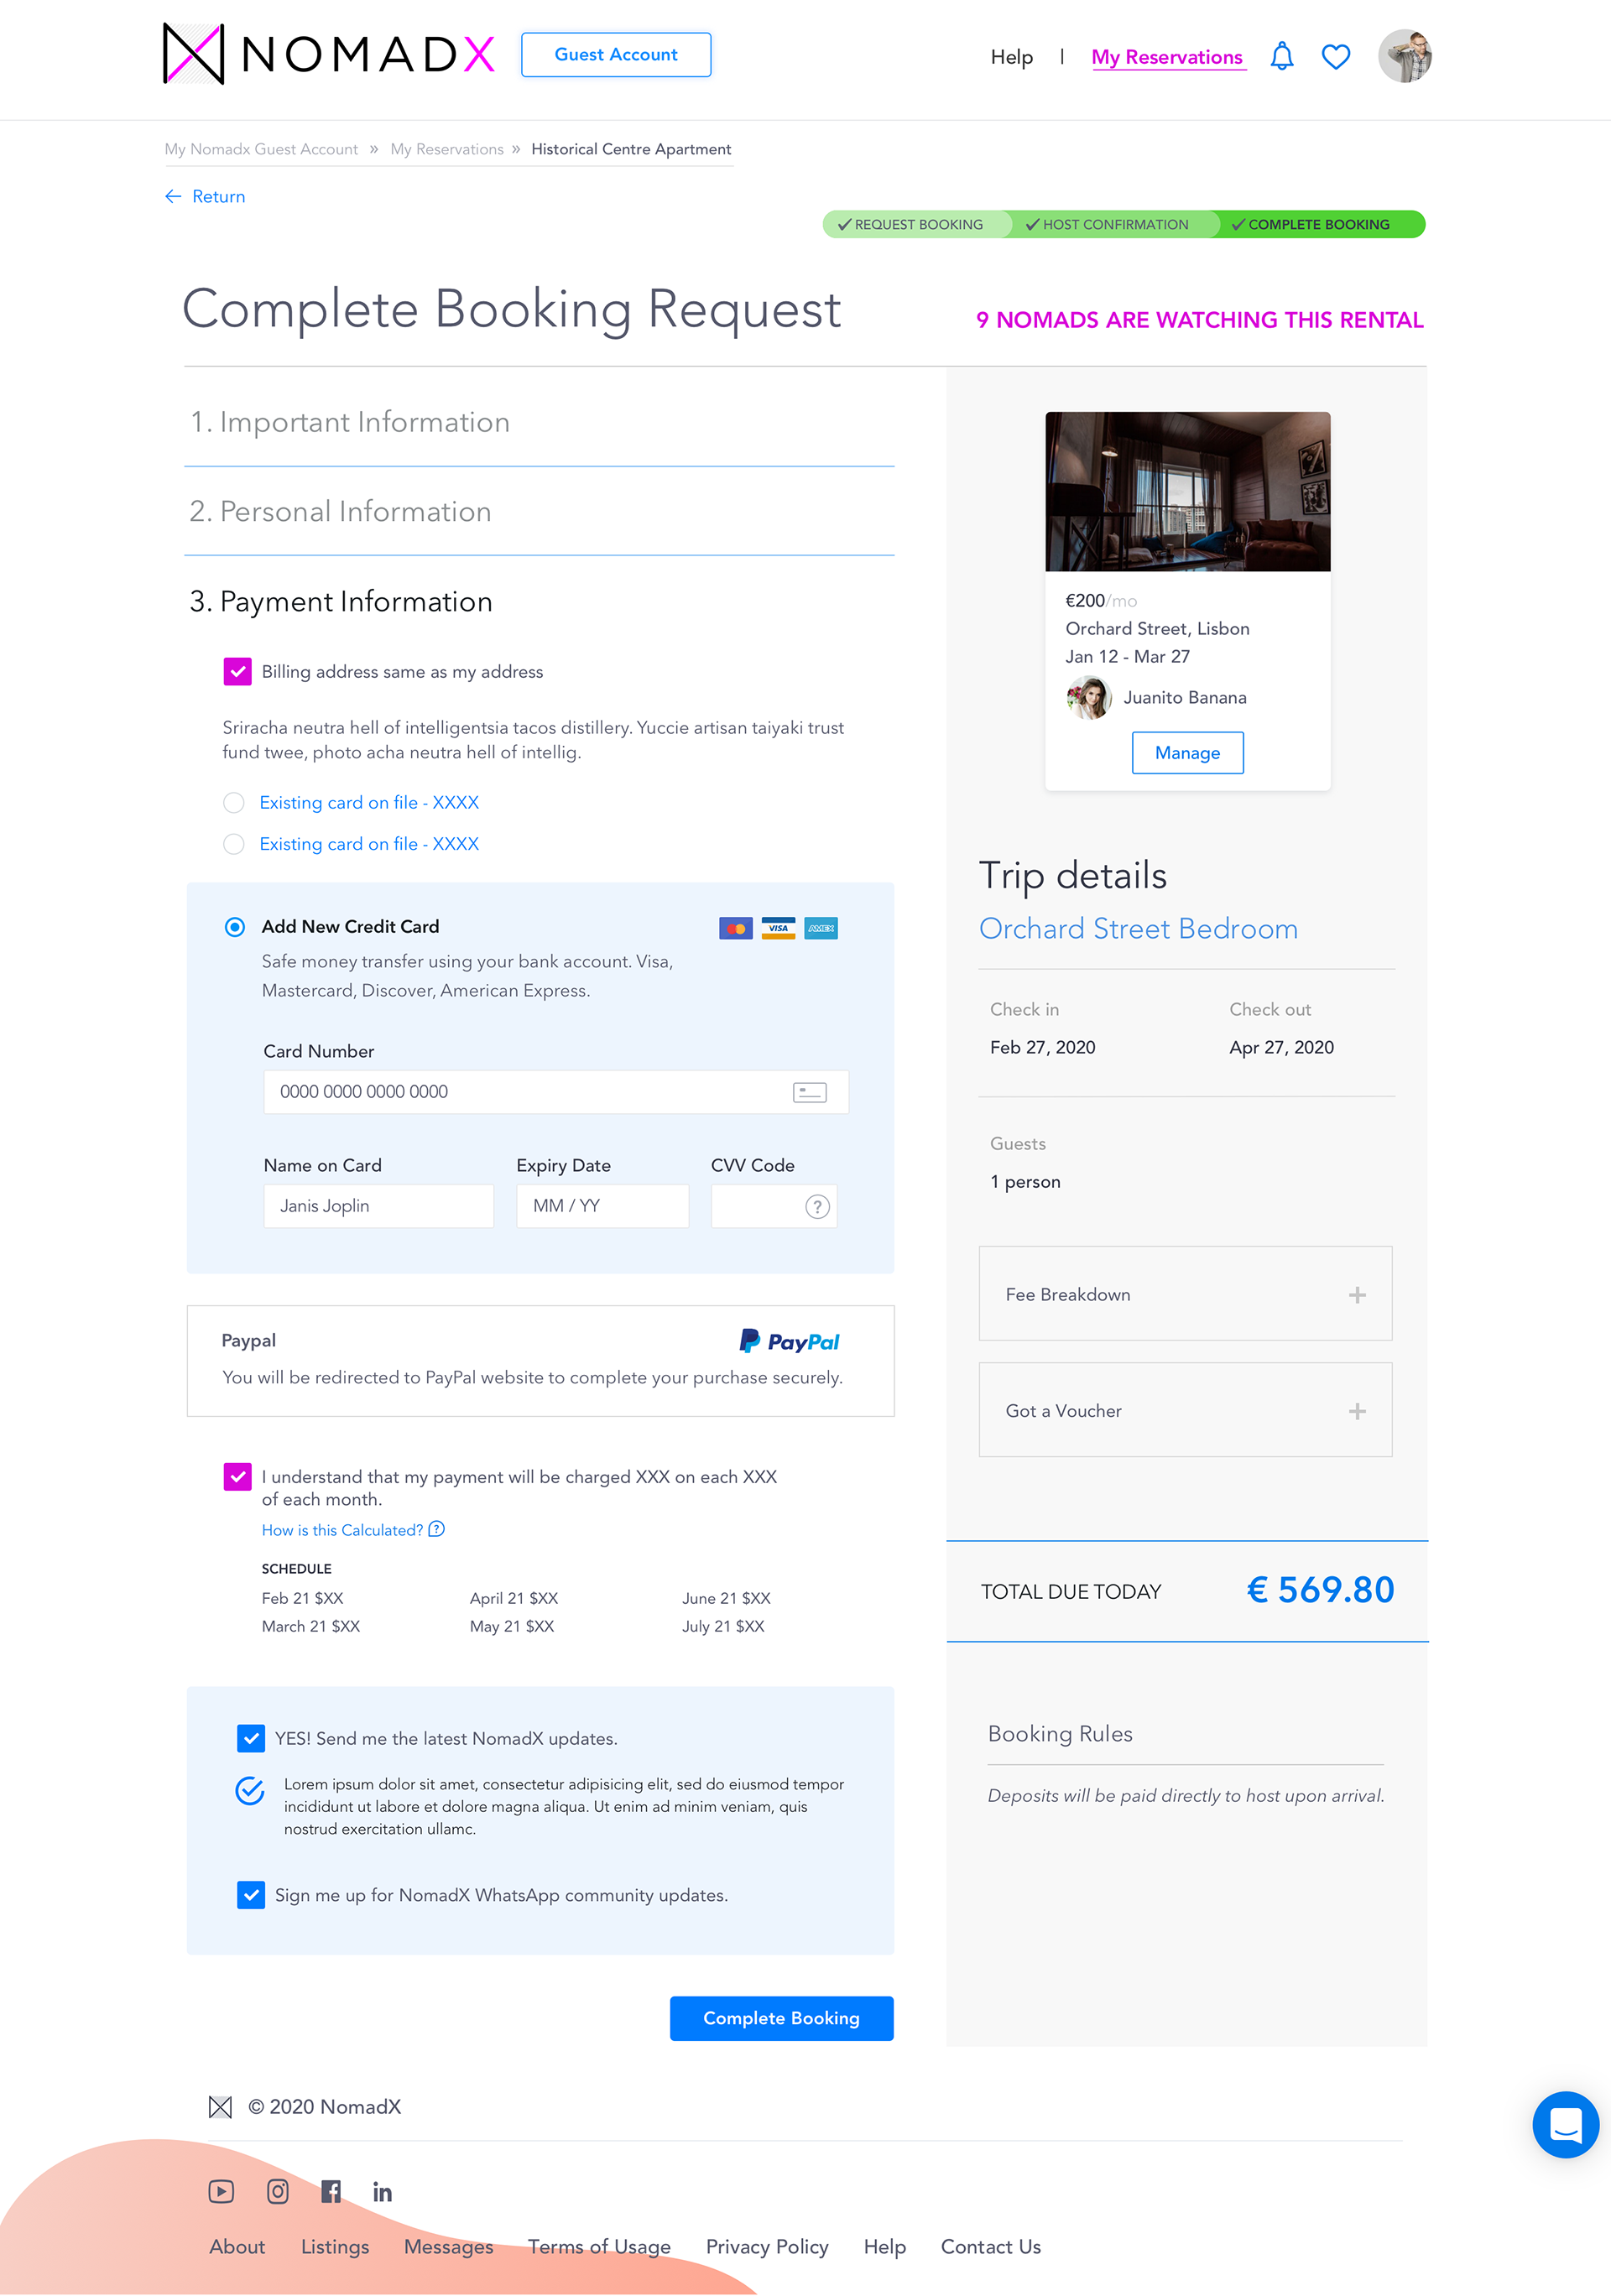This screenshot has width=1611, height=2296.
Task: Click the small NomadX footer logo
Action: (x=220, y=2107)
